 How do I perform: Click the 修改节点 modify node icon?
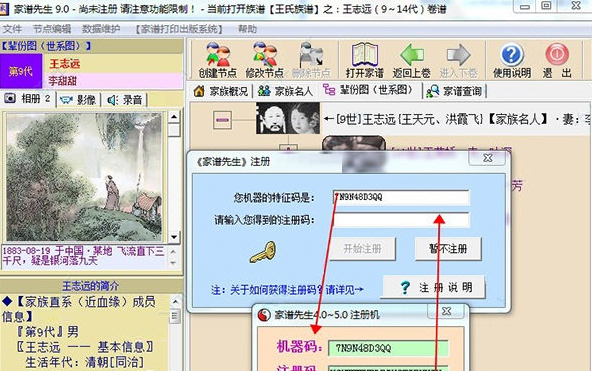point(264,55)
